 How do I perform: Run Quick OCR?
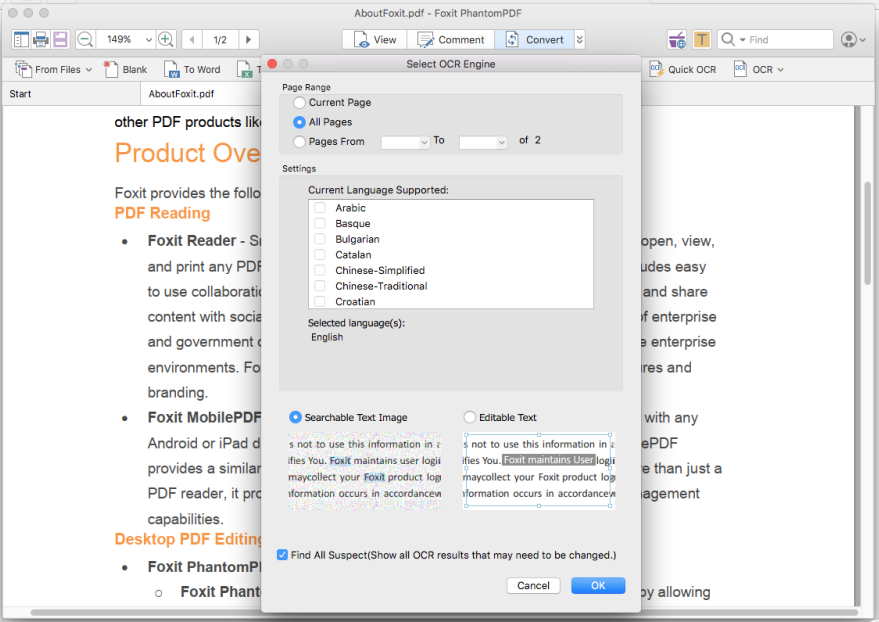pos(683,69)
